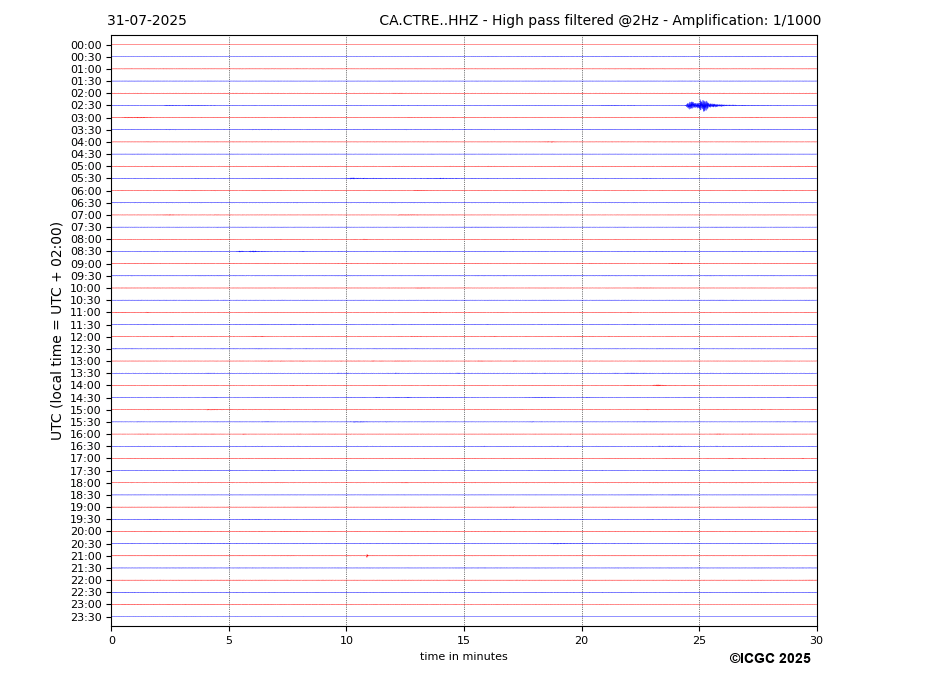The image size is (927, 696).
Task: Select the 15:30 time label
Action: [x=86, y=422]
